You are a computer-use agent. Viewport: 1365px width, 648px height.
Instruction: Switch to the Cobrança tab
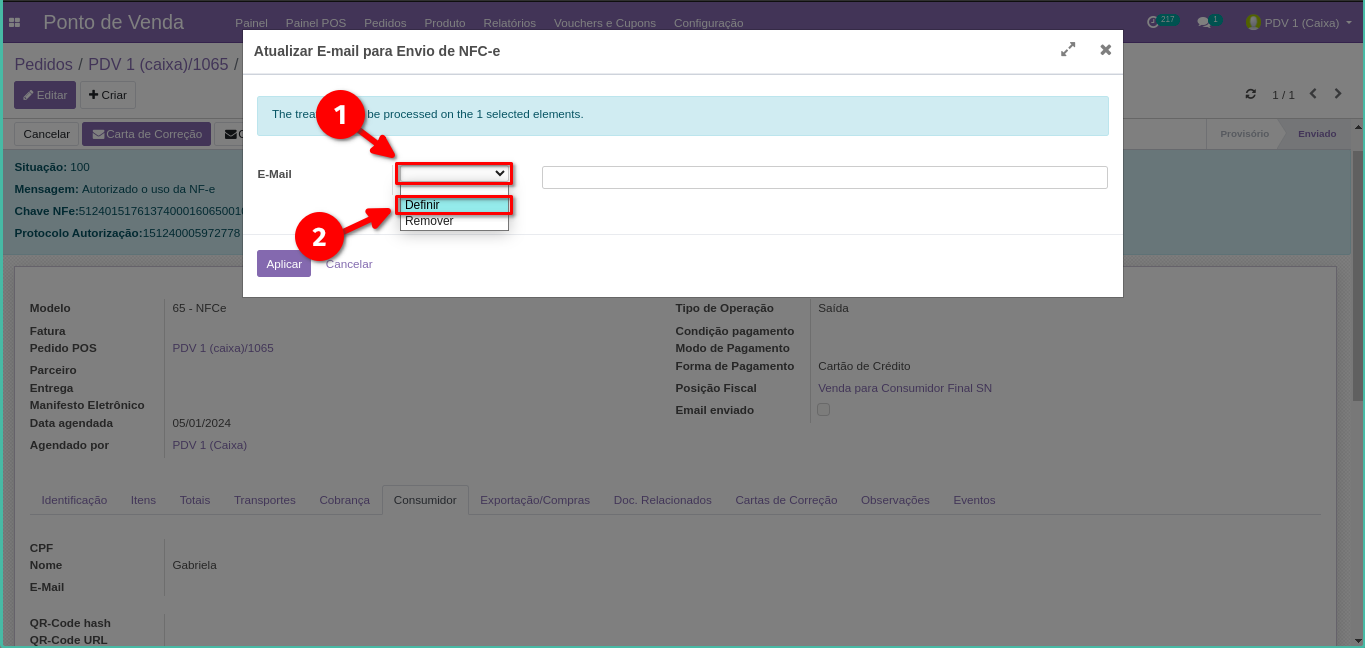pos(344,500)
